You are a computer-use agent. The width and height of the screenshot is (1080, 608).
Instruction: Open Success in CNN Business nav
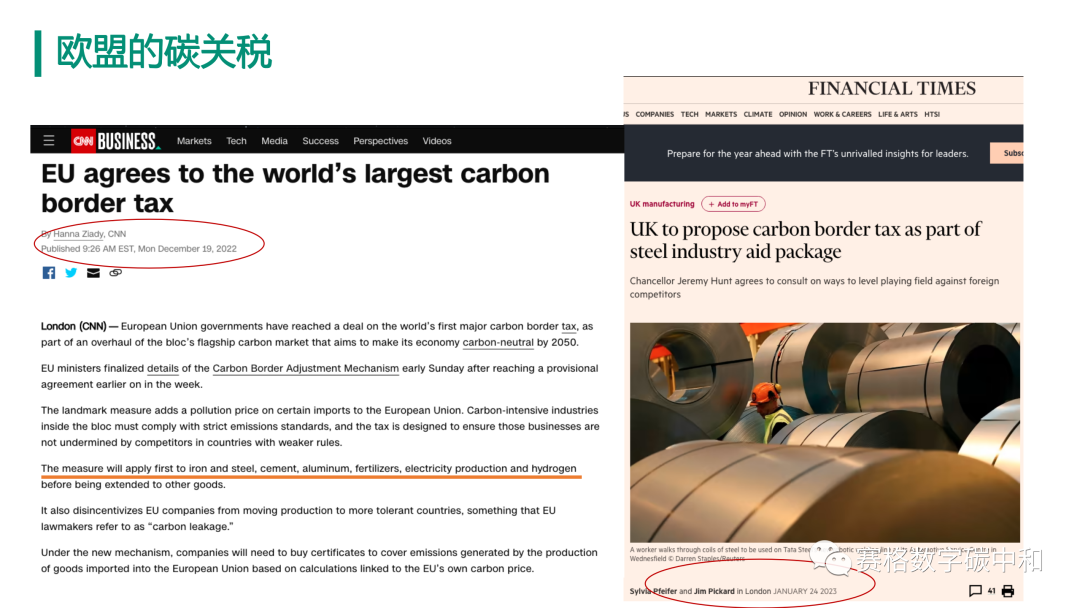pos(320,140)
